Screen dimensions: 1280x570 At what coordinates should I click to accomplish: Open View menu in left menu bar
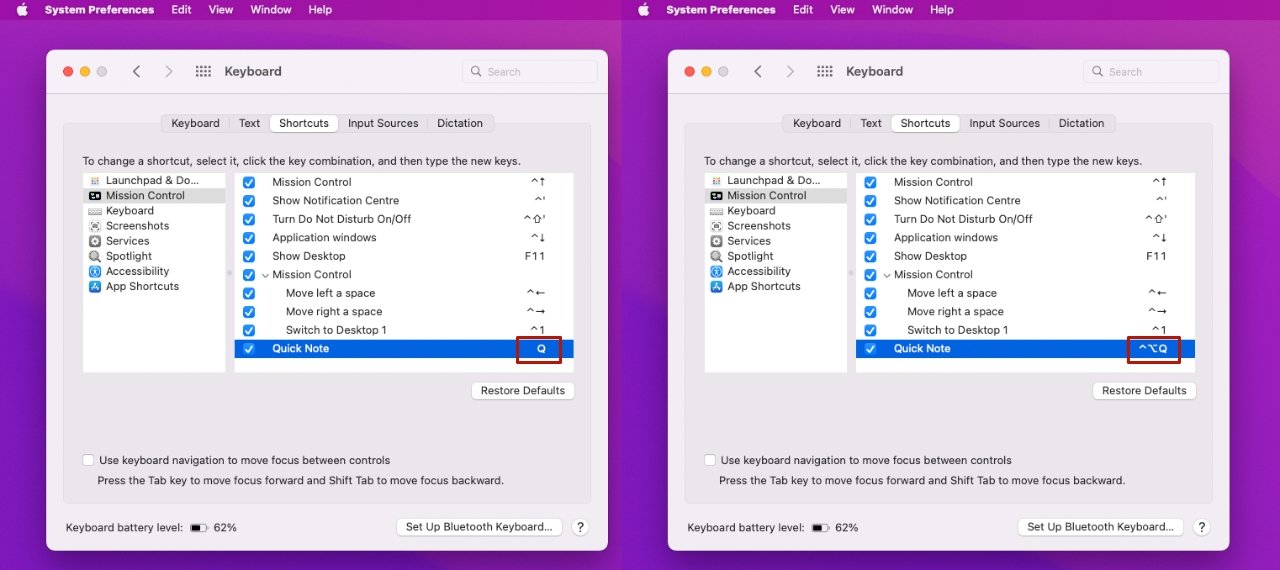pos(221,9)
